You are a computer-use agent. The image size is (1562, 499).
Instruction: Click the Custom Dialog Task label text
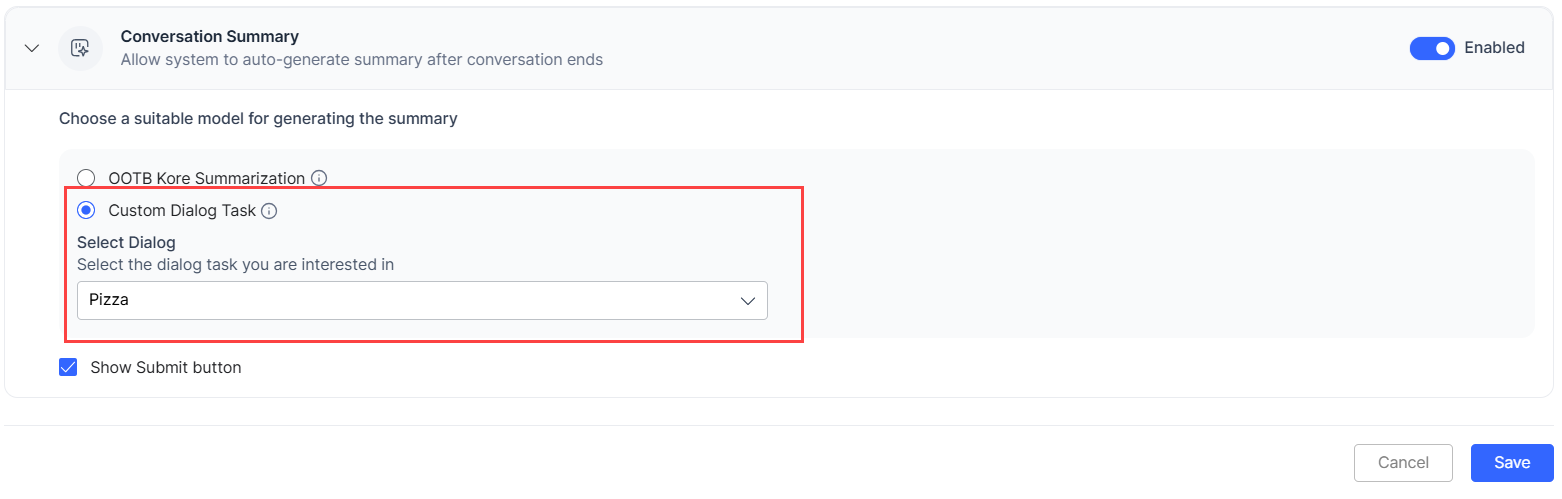(x=181, y=211)
